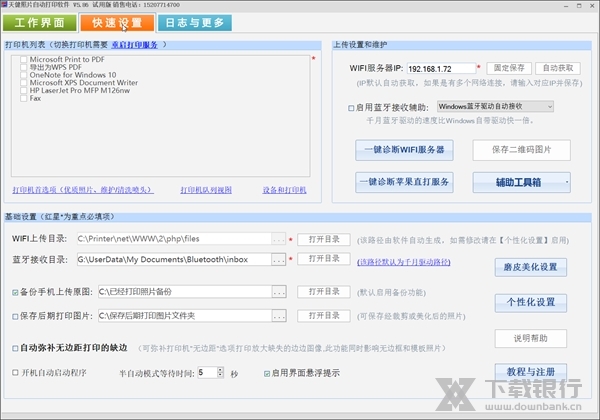
Task: Increase the wait time seconds stepper
Action: (220, 370)
